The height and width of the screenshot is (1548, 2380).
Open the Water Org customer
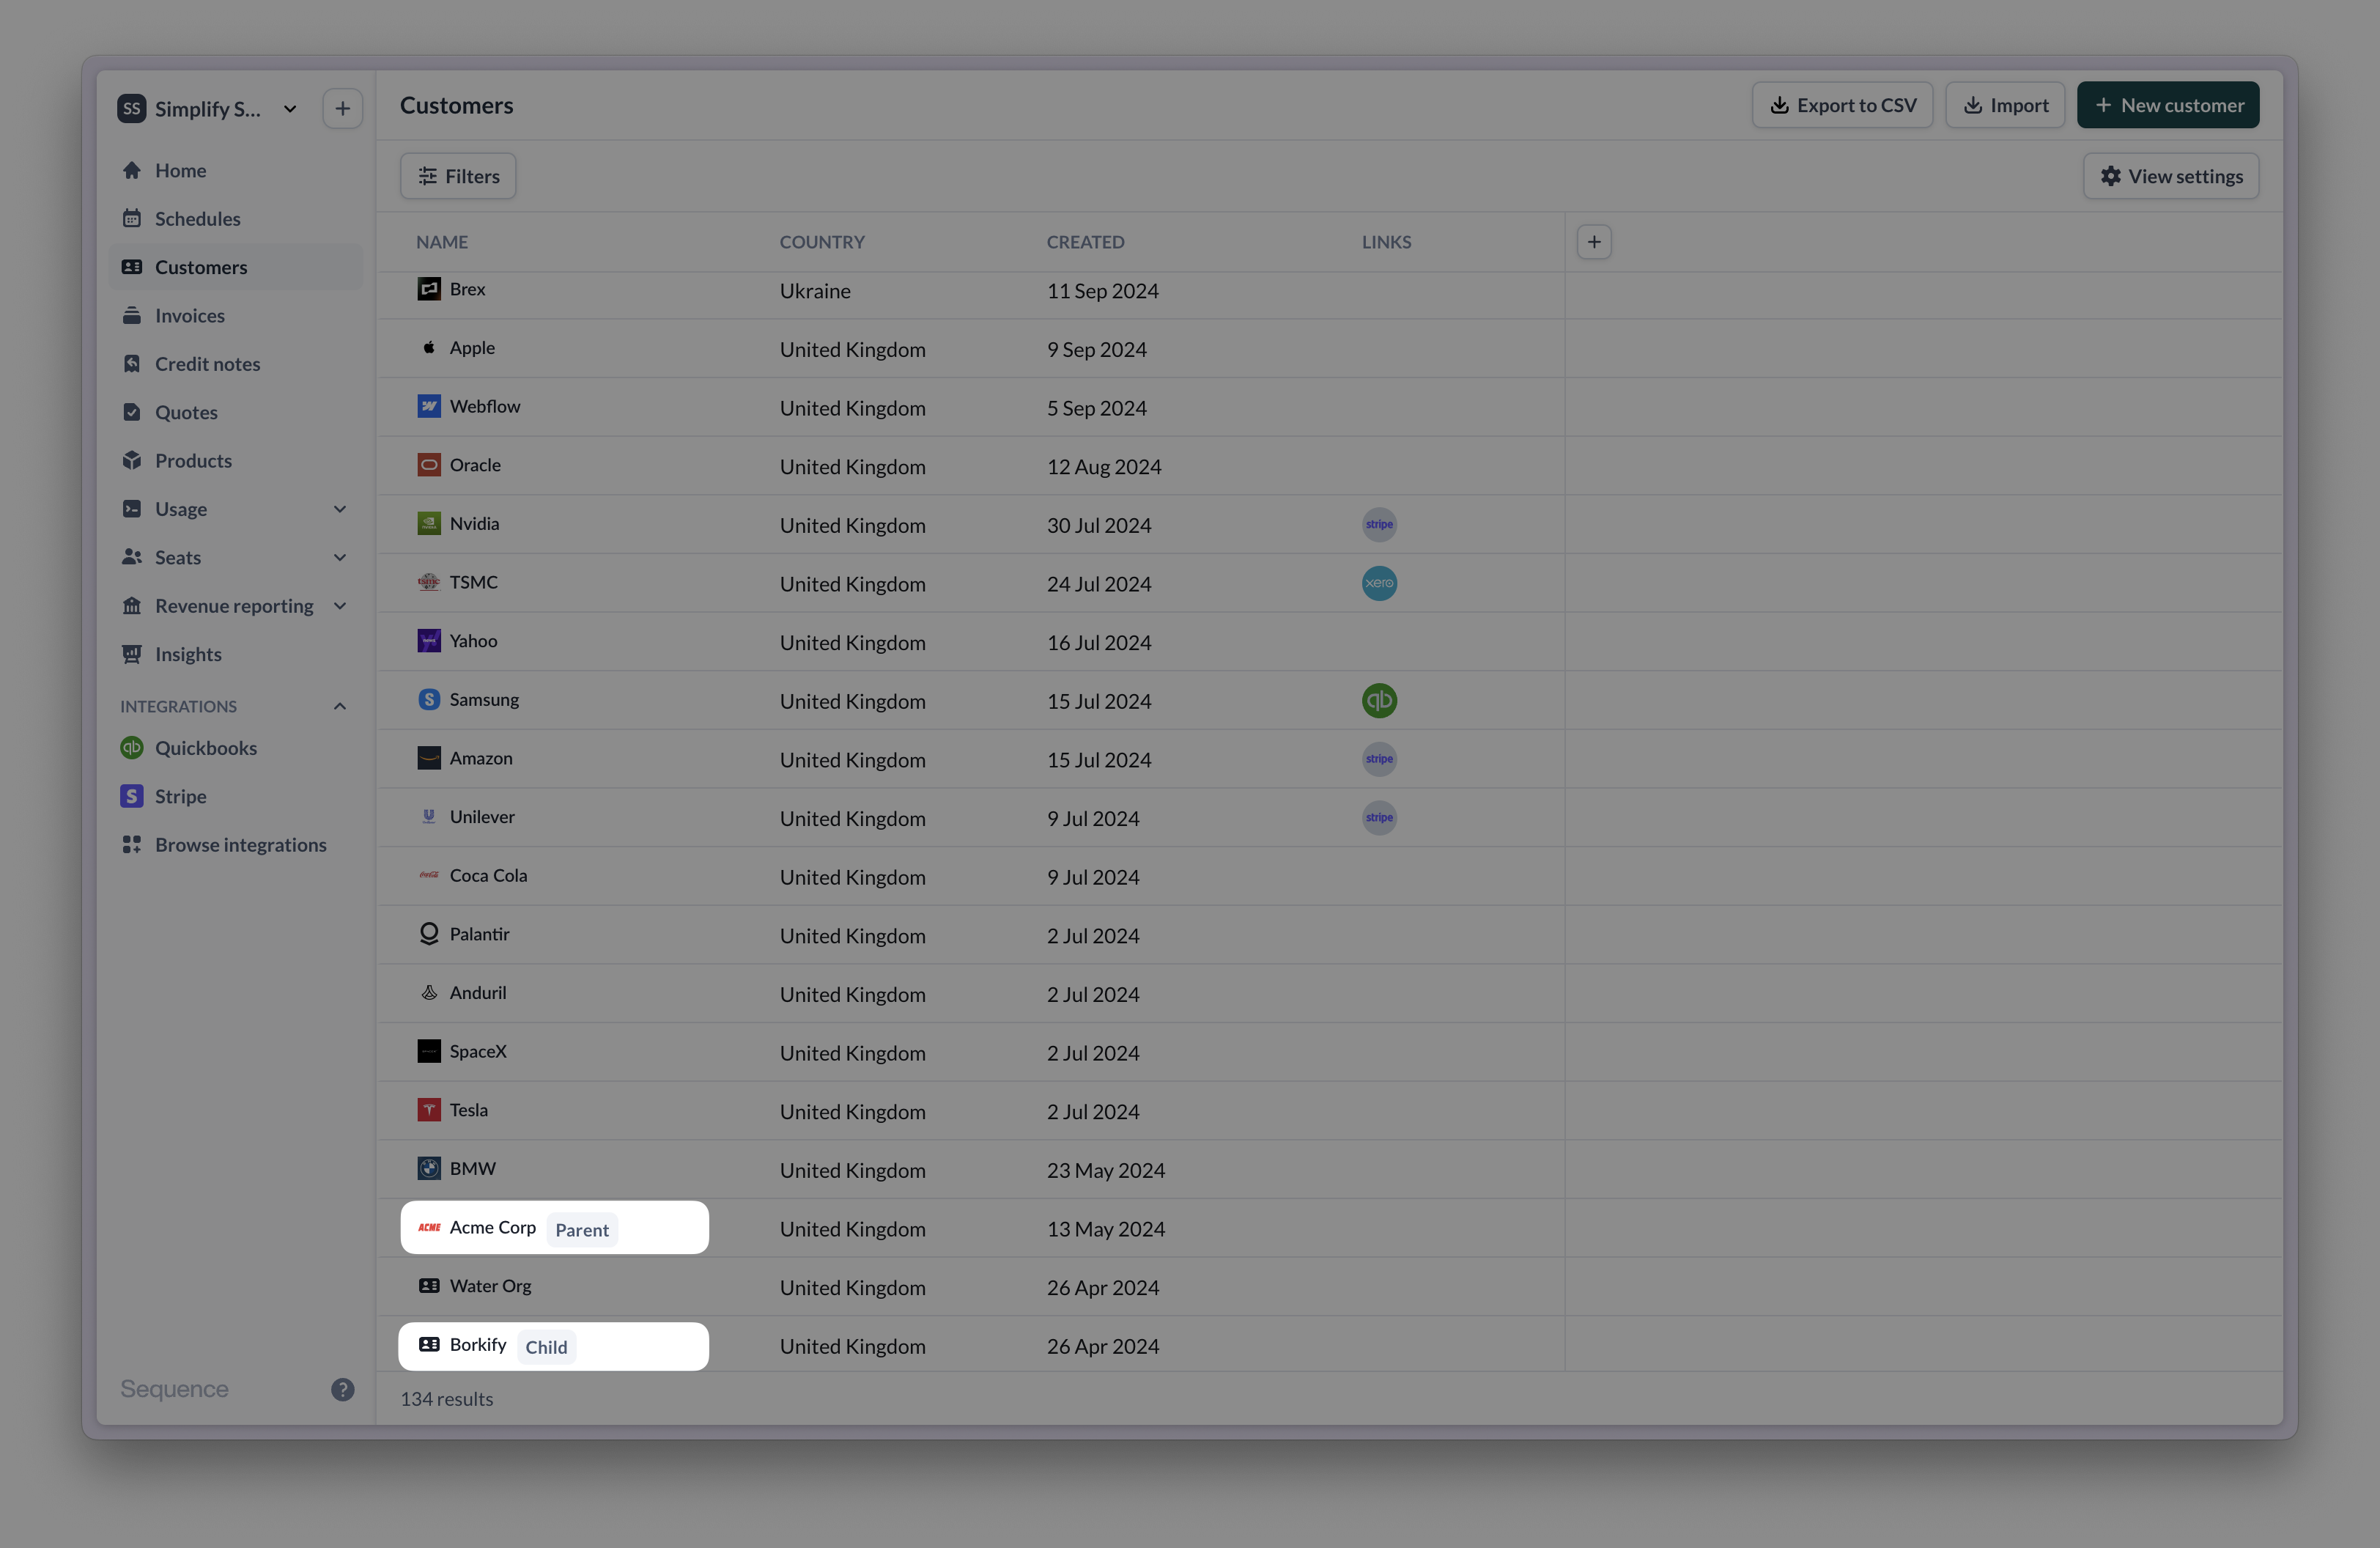click(490, 1287)
